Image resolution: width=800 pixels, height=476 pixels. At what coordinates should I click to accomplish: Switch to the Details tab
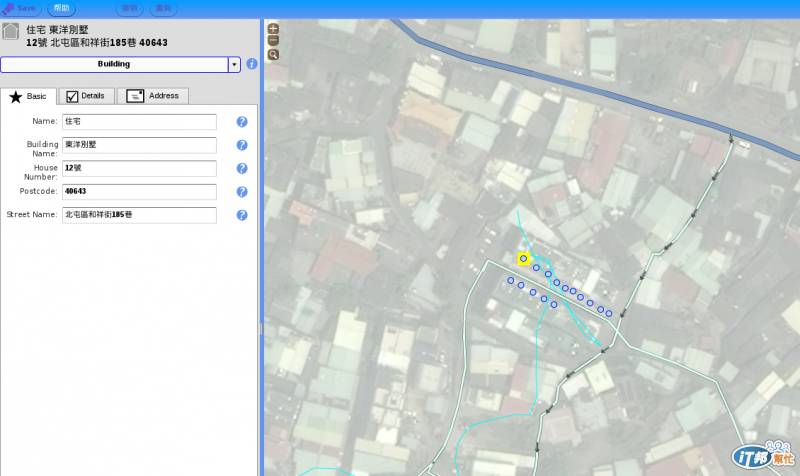pos(86,96)
